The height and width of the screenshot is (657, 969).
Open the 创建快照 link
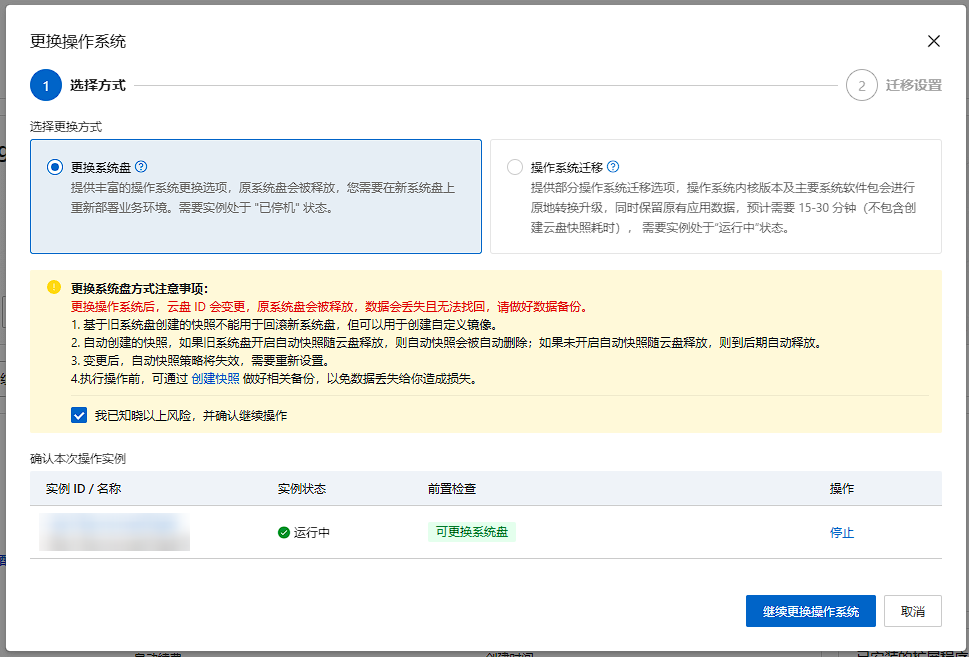[215, 379]
